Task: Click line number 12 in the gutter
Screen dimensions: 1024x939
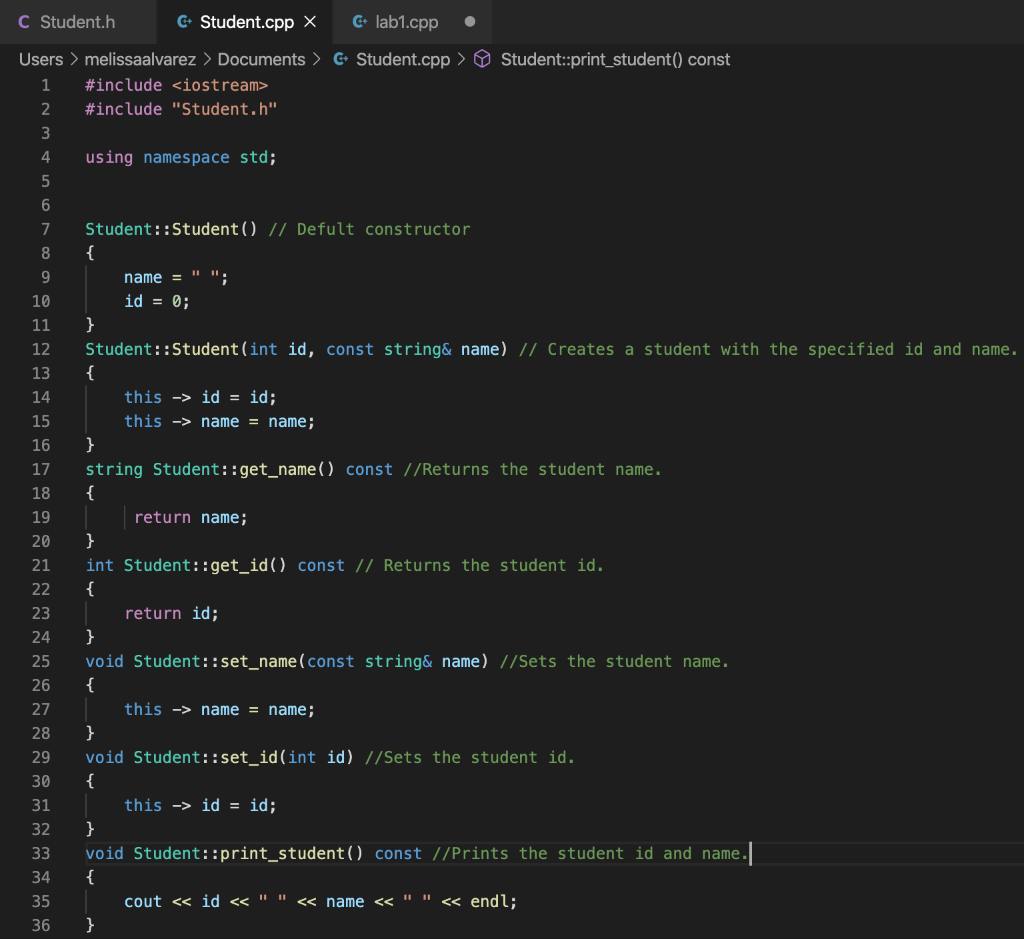Action: [40, 349]
